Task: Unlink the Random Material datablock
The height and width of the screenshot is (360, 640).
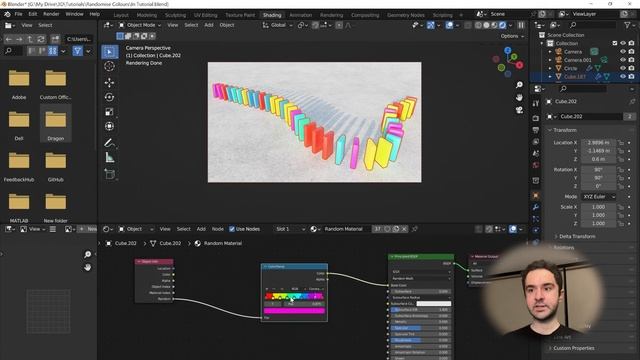Action: [x=404, y=229]
